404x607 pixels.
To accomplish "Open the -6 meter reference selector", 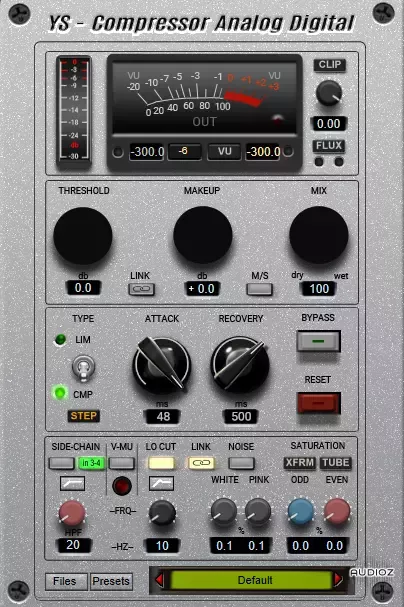I will coord(185,151).
